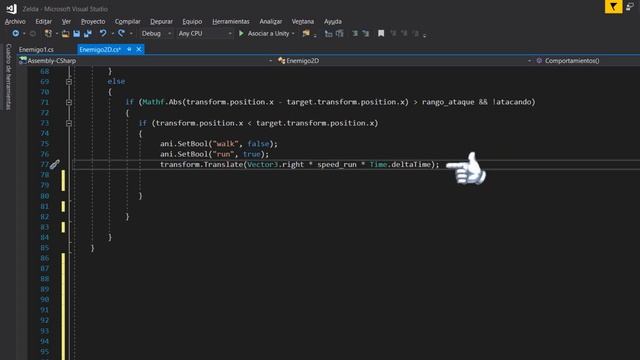
Task: Click the increase line indent icon
Action: [x=340, y=33]
